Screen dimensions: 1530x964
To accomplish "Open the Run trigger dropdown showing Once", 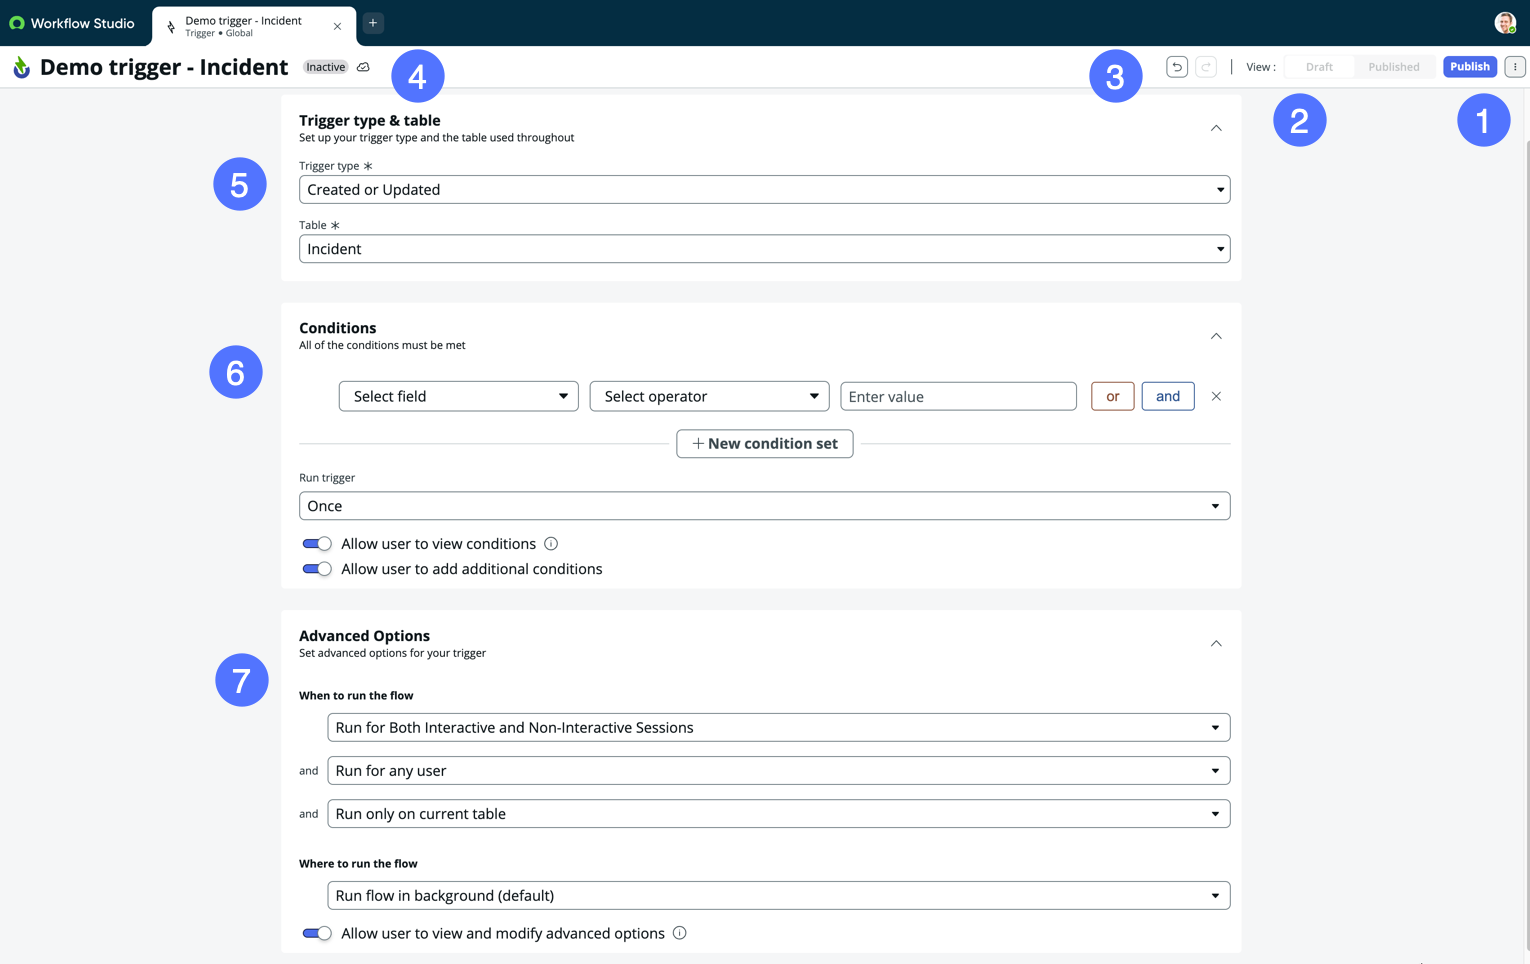I will 764,506.
